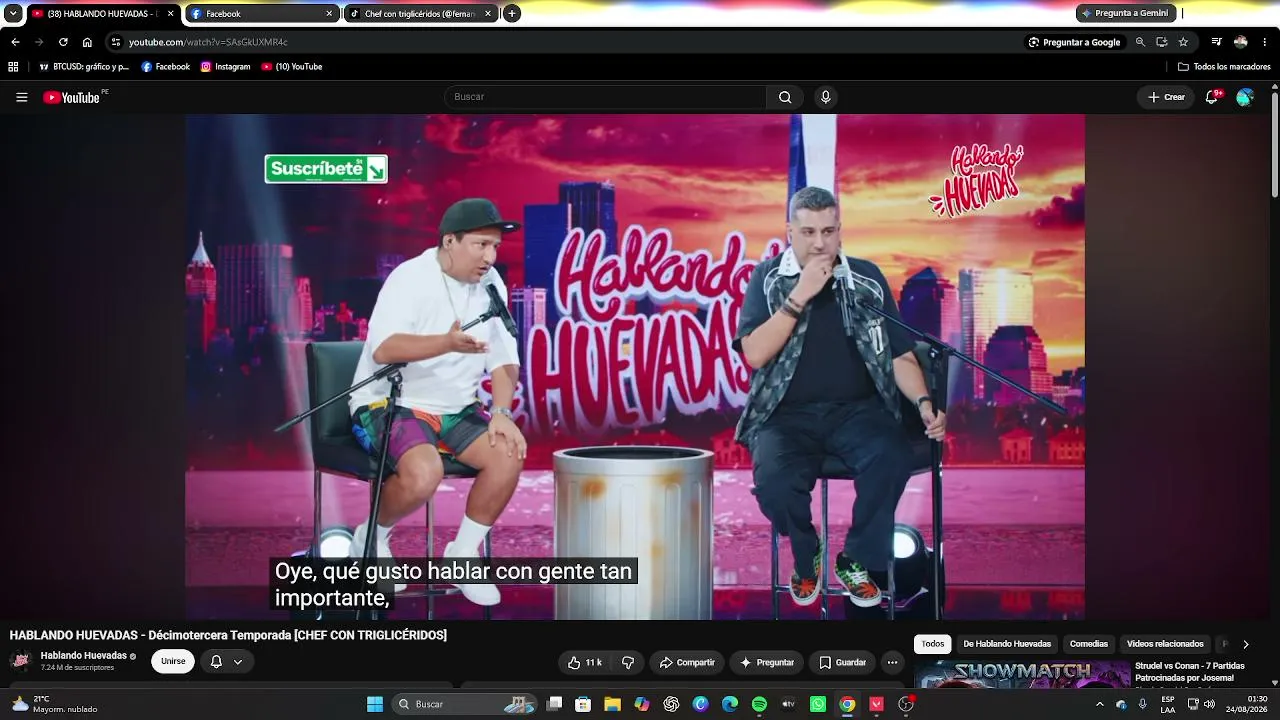Open ChatGPT app from the taskbar
This screenshot has height=720, width=1280.
click(671, 704)
